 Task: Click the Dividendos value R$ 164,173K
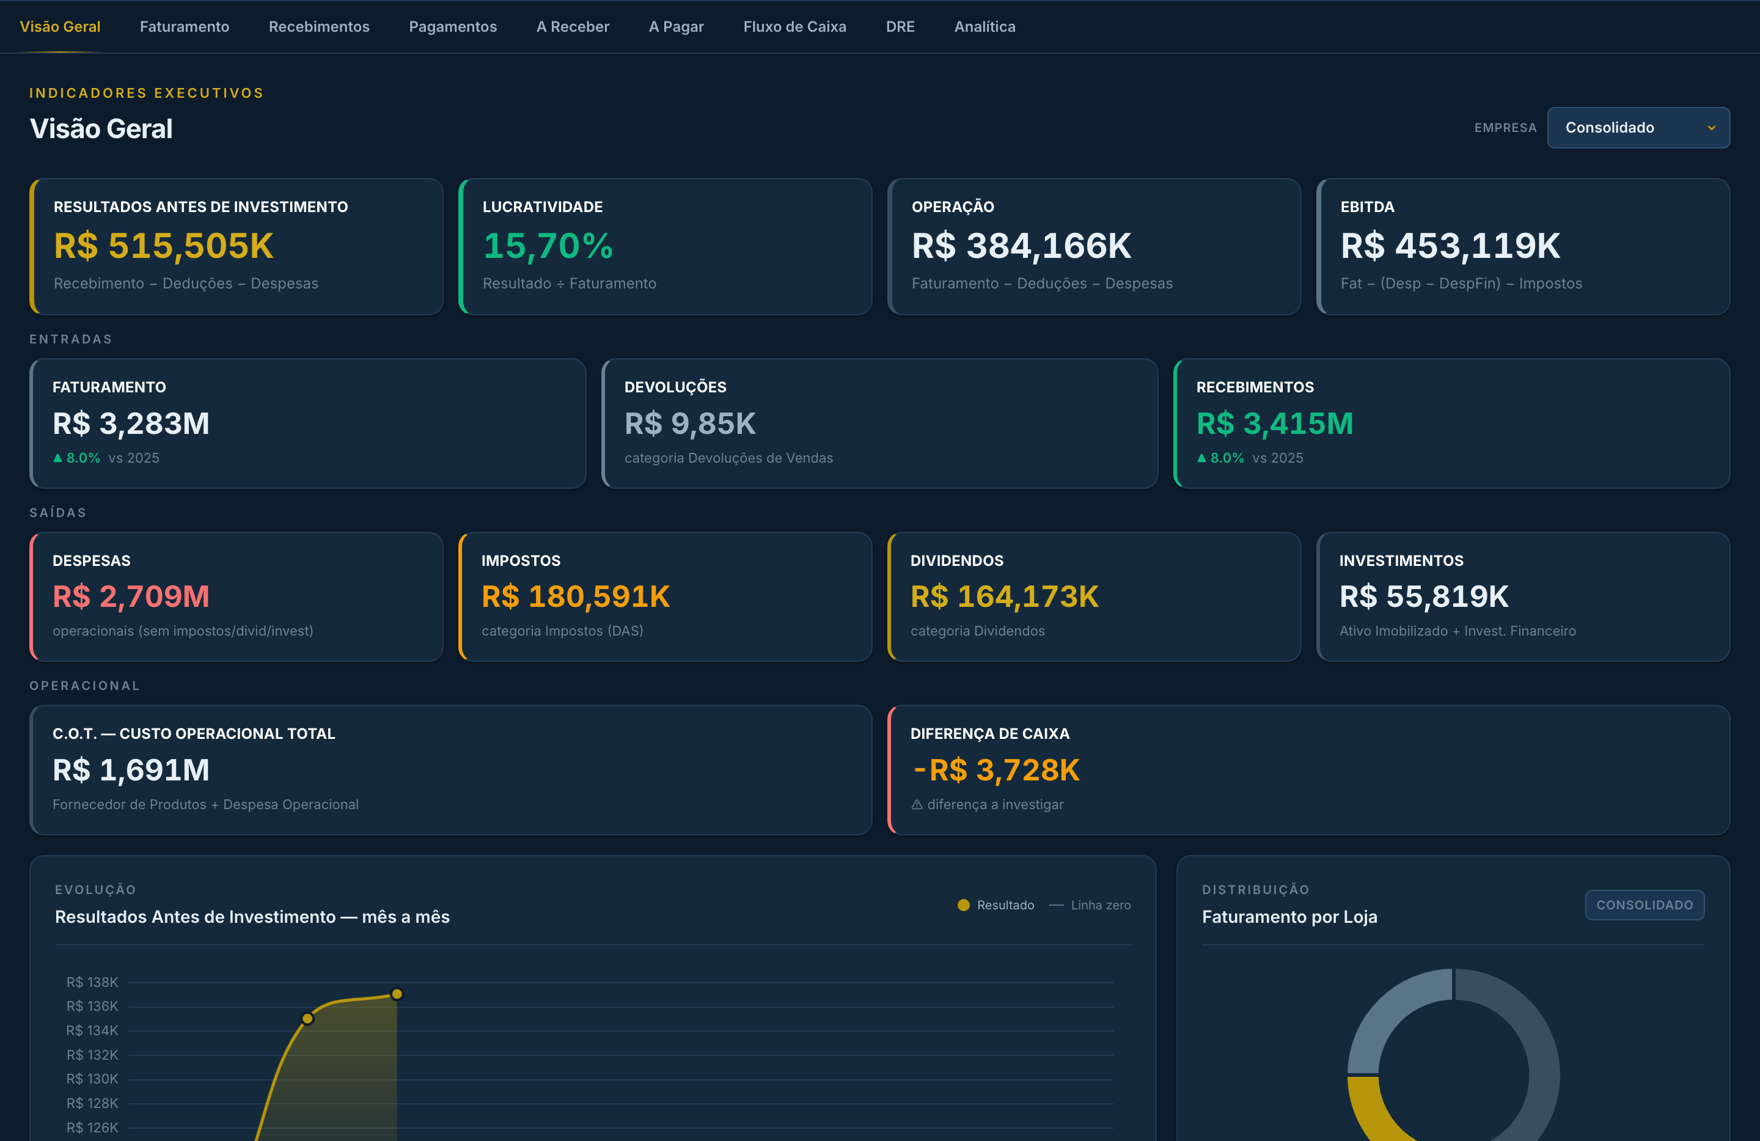tap(1004, 597)
